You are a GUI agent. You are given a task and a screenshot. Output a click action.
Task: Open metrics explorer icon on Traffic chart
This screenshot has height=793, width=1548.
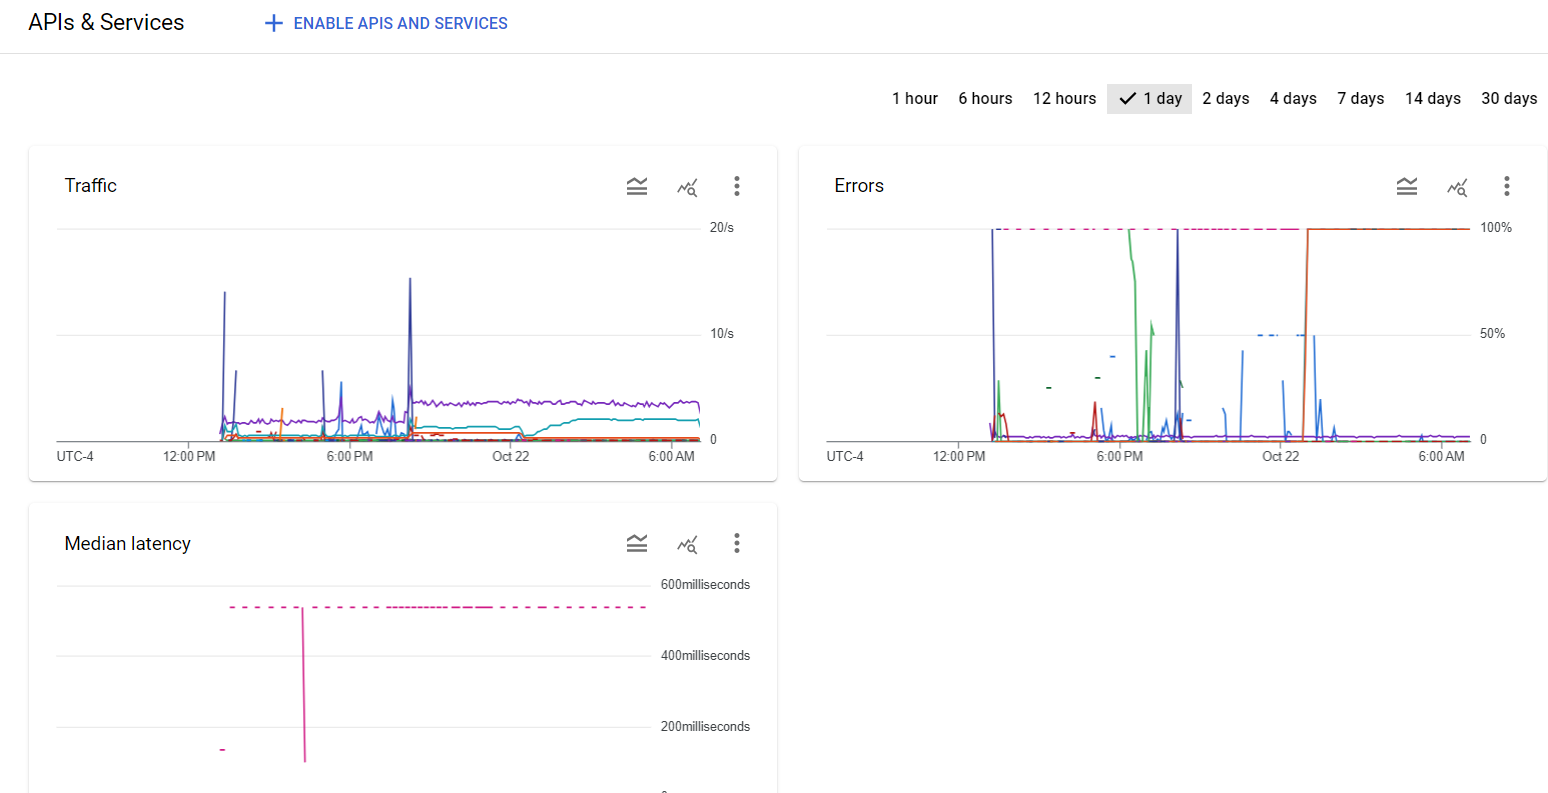click(687, 186)
